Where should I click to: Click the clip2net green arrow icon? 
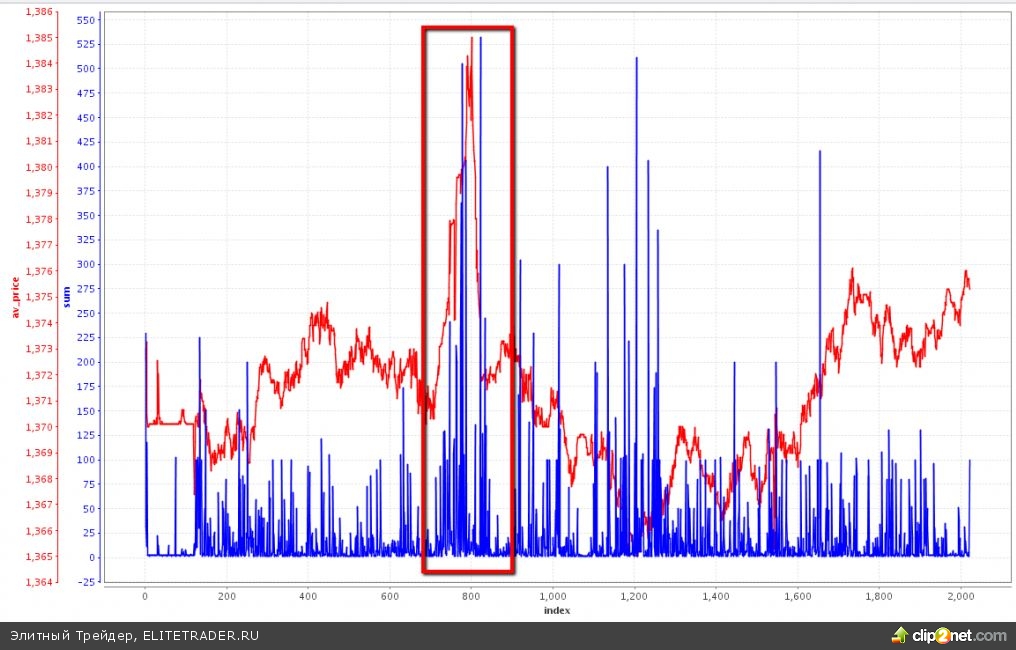[x=900, y=635]
